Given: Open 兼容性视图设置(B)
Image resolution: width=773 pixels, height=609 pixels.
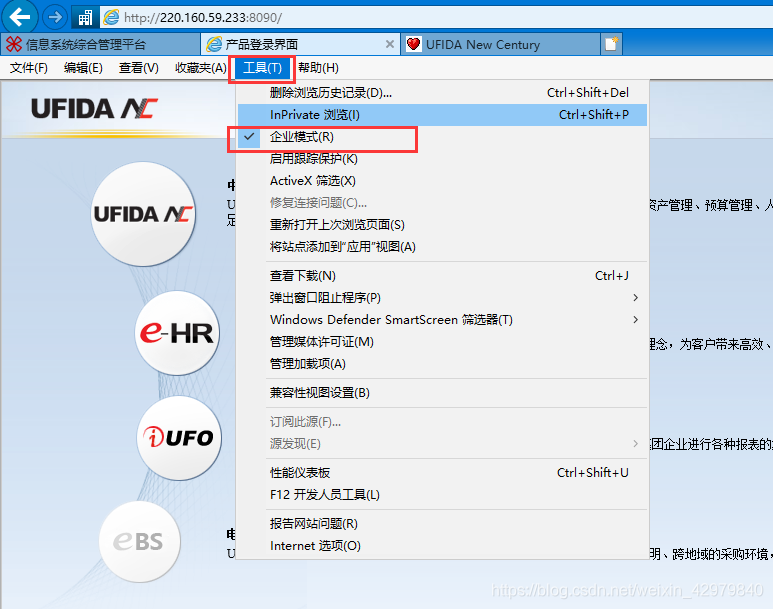Looking at the screenshot, I should (x=442, y=393).
